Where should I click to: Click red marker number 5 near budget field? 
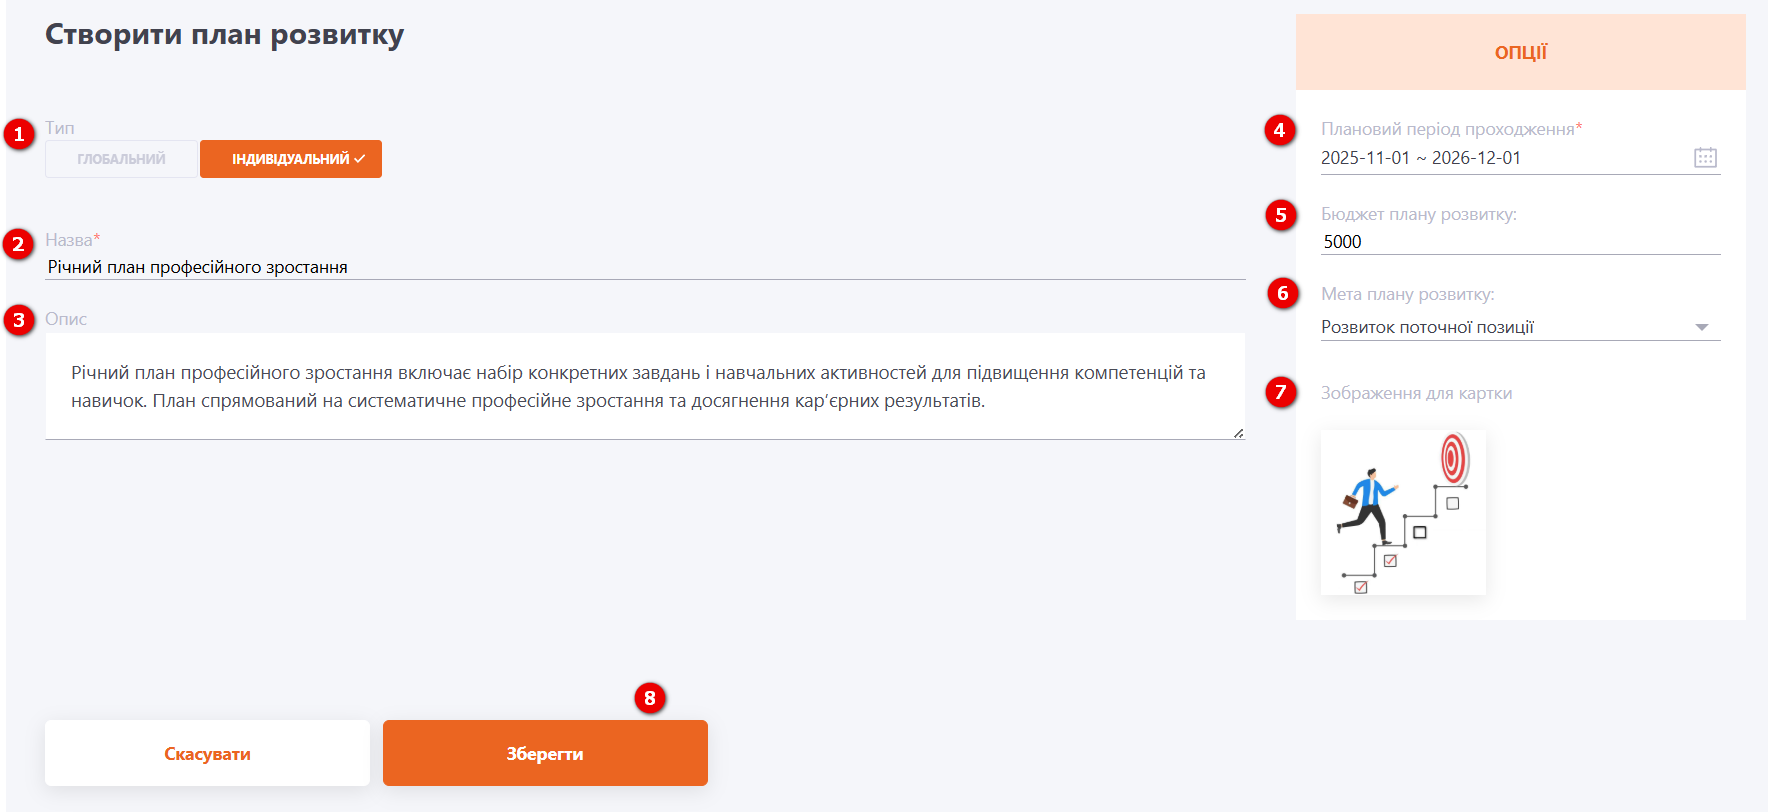click(x=1280, y=215)
